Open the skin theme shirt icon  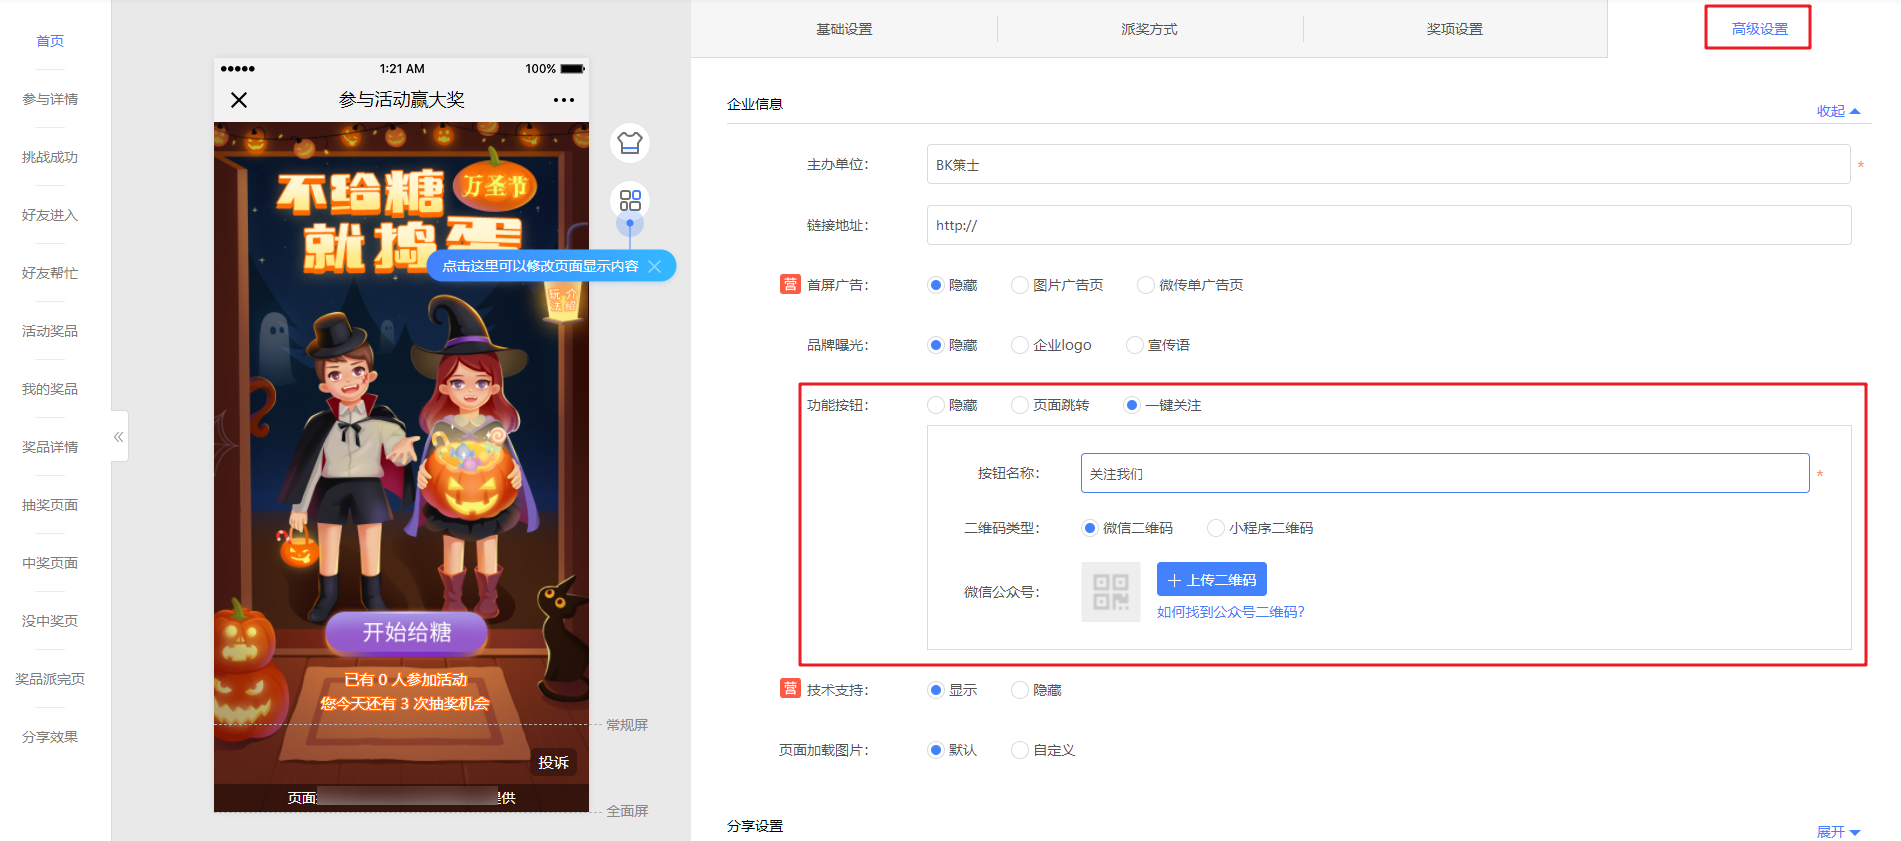click(630, 143)
